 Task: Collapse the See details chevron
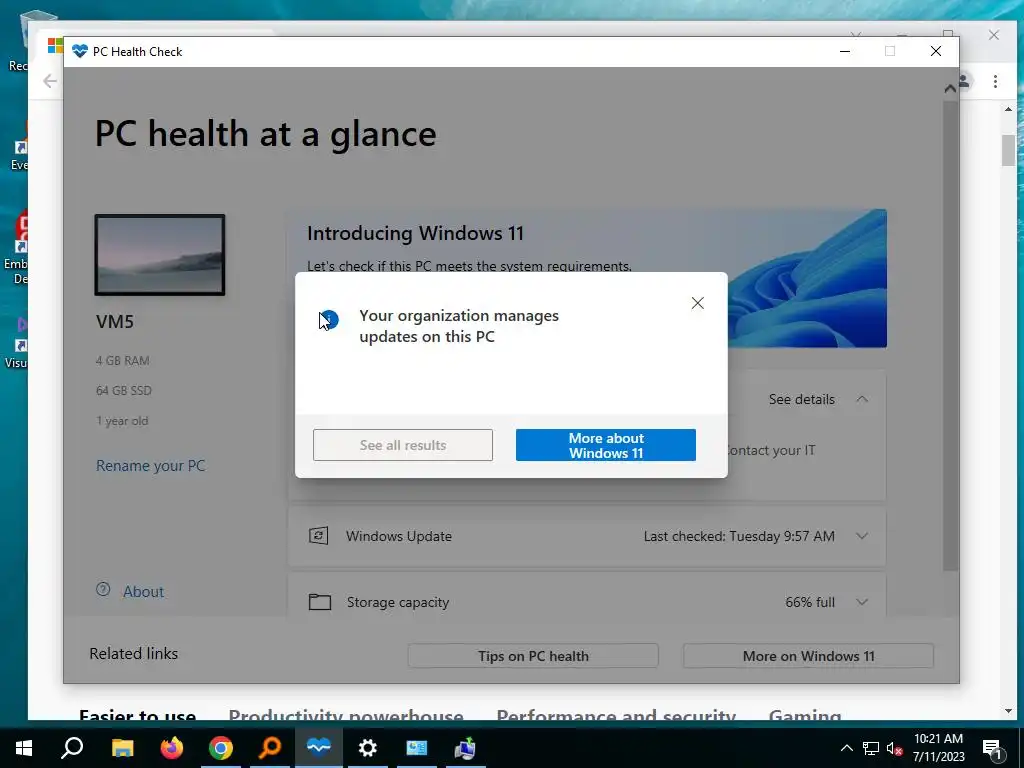[862, 399]
